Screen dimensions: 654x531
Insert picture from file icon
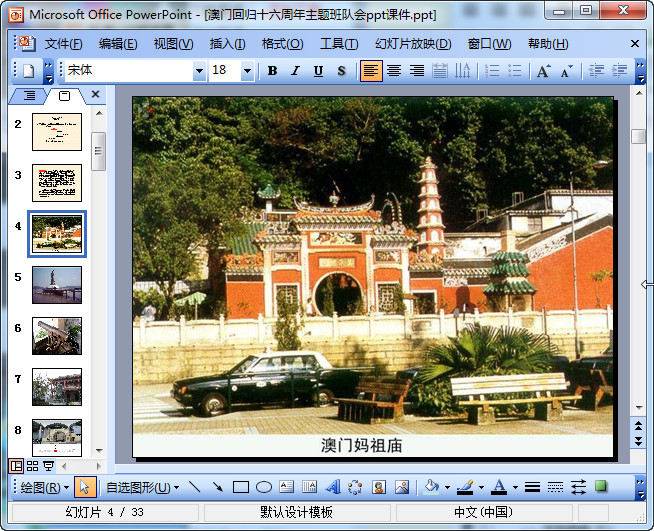pos(402,487)
